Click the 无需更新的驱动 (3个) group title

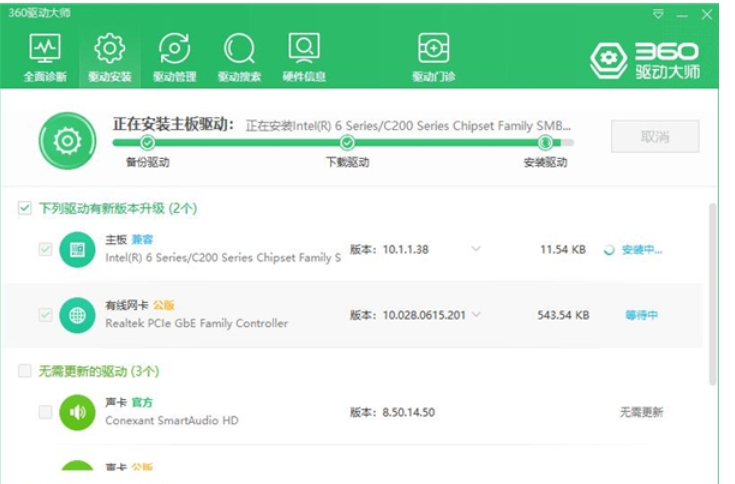coord(99,372)
